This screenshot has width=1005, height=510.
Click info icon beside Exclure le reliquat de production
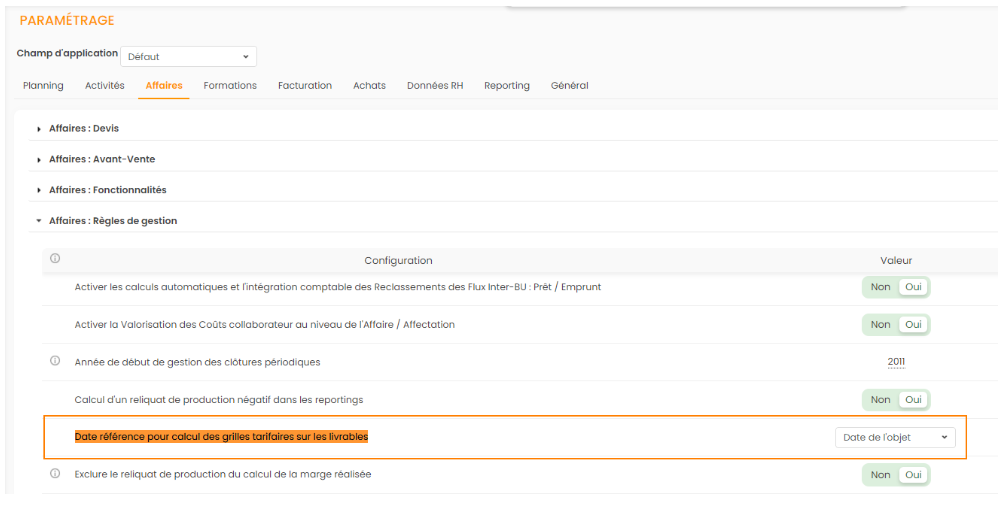[55, 474]
